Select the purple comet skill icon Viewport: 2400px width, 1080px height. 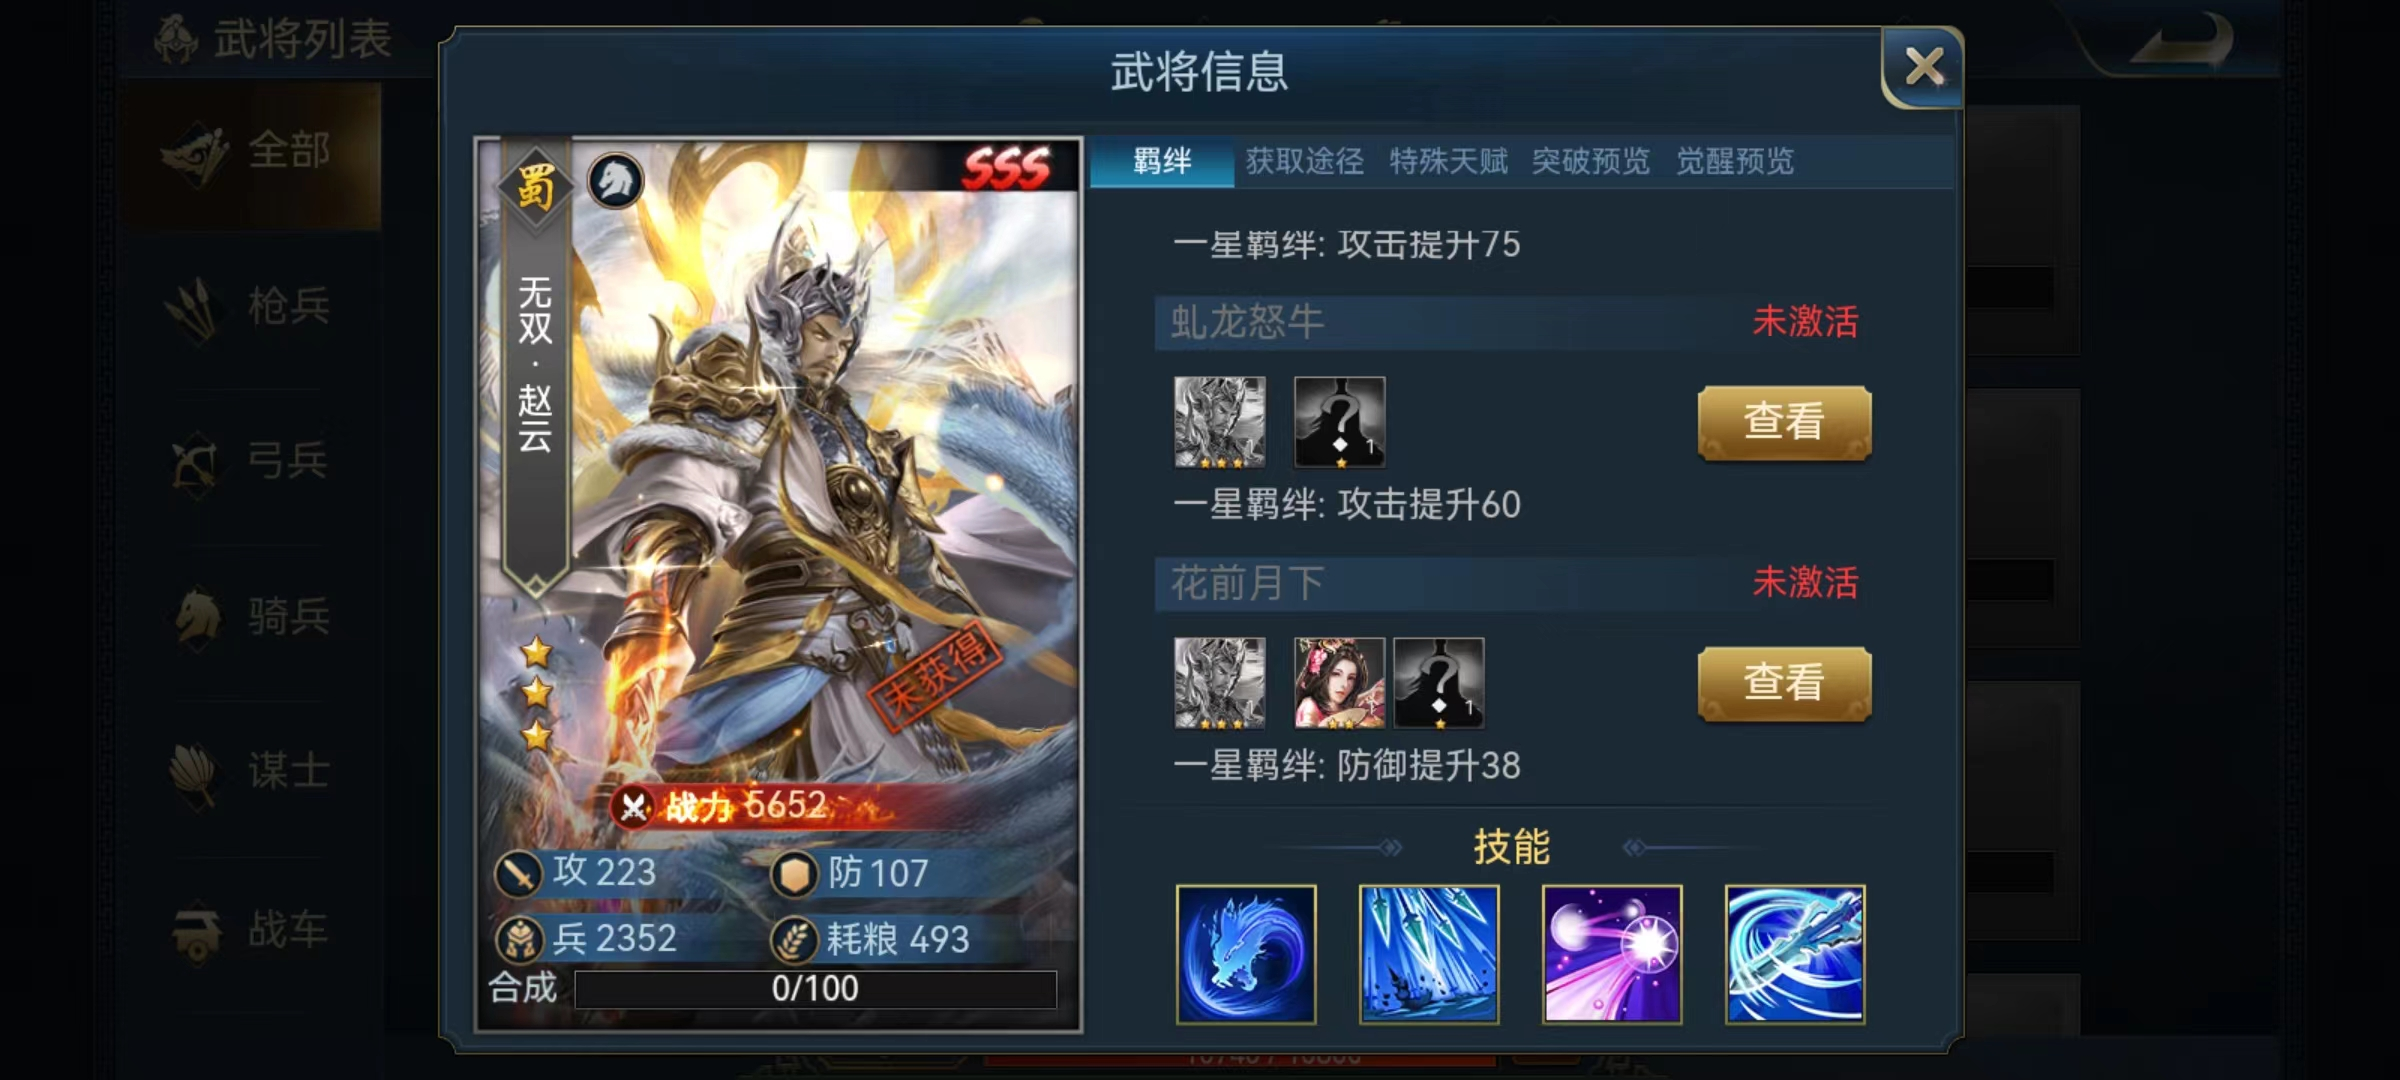pos(1612,954)
